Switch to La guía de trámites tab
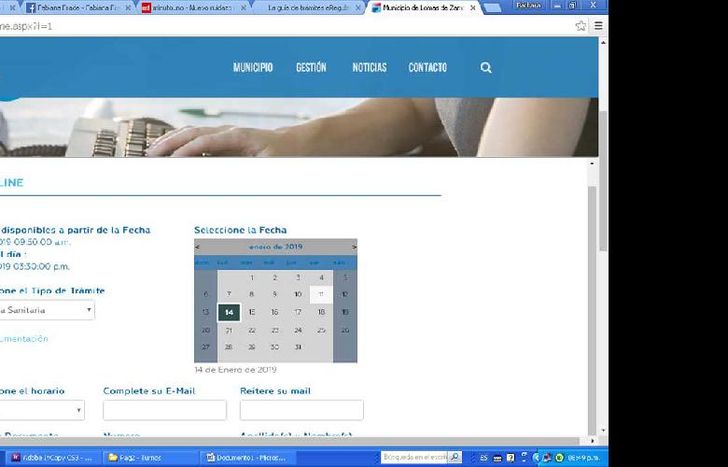 coord(309,8)
